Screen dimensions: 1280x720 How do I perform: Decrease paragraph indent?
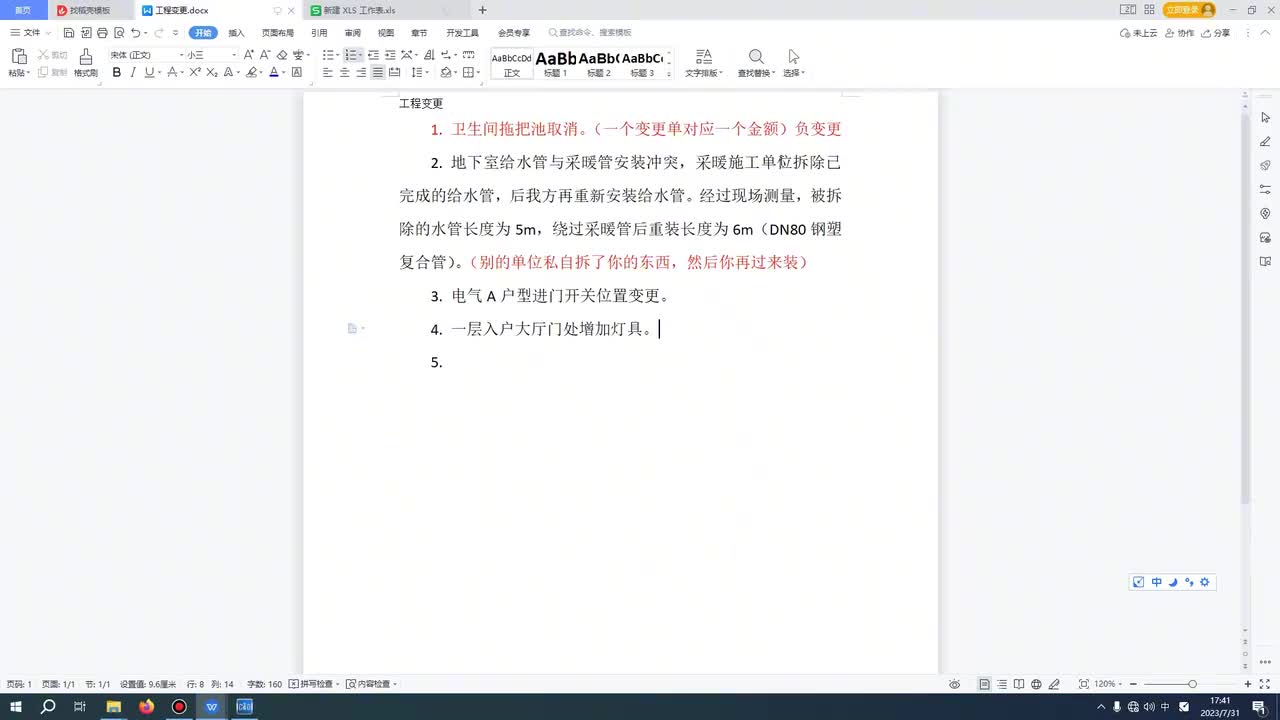click(373, 55)
